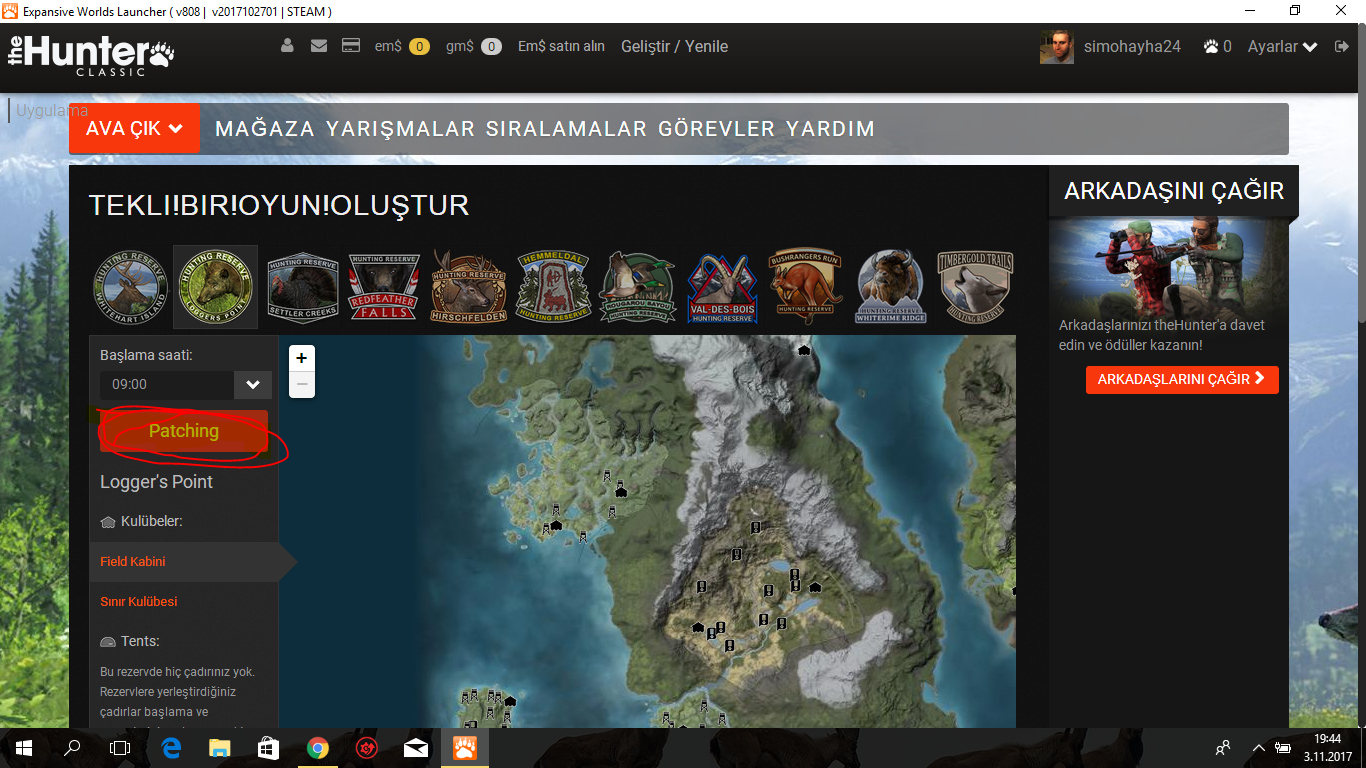Select the Bushrangers Run reserve badge
The height and width of the screenshot is (768, 1366).
pyautogui.click(x=805, y=288)
